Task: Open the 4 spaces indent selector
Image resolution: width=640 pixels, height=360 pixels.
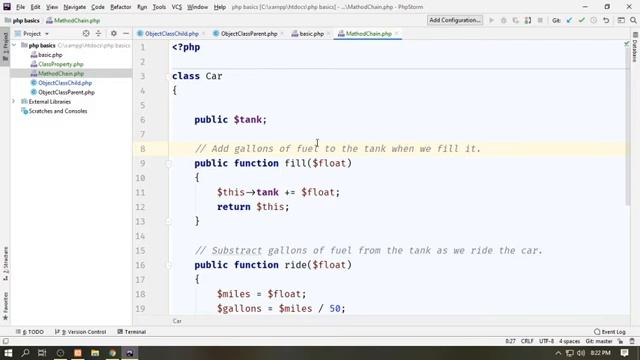Action: coord(569,341)
